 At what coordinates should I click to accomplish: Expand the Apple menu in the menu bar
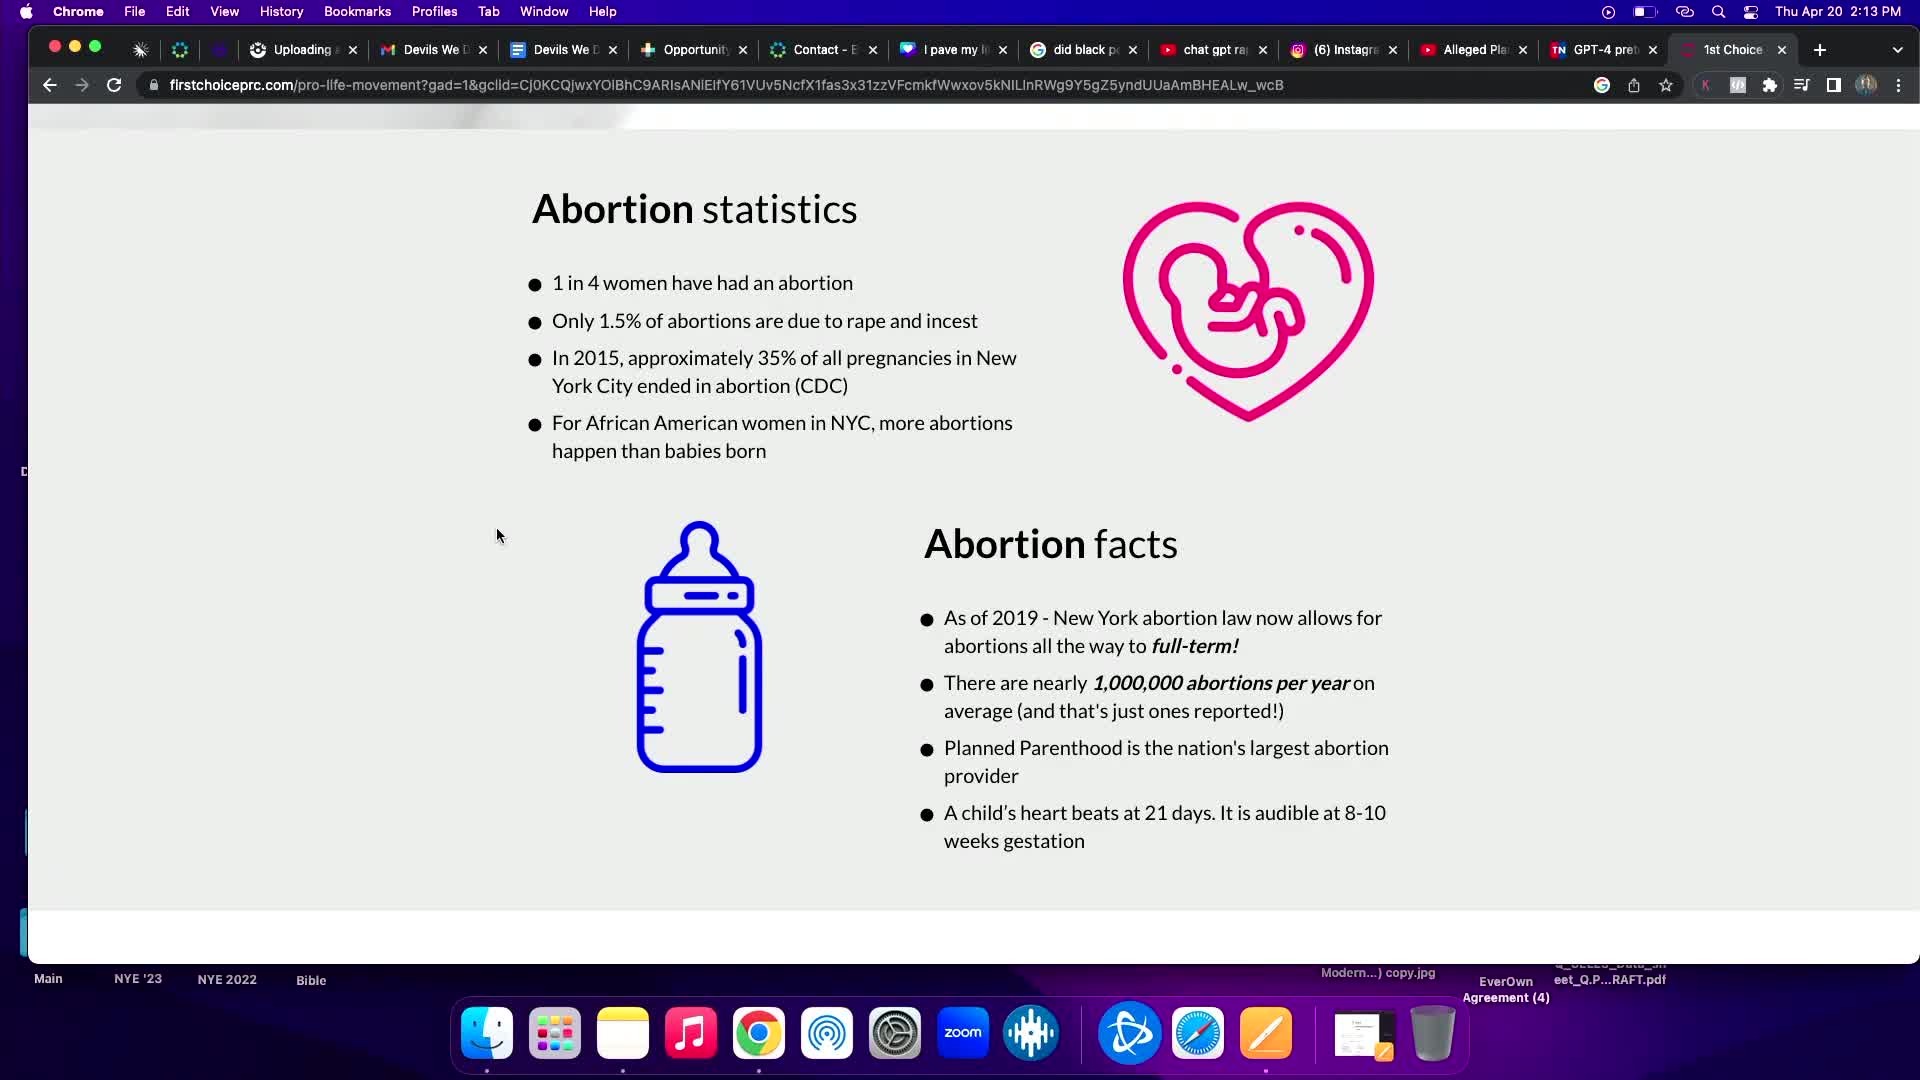(x=27, y=11)
